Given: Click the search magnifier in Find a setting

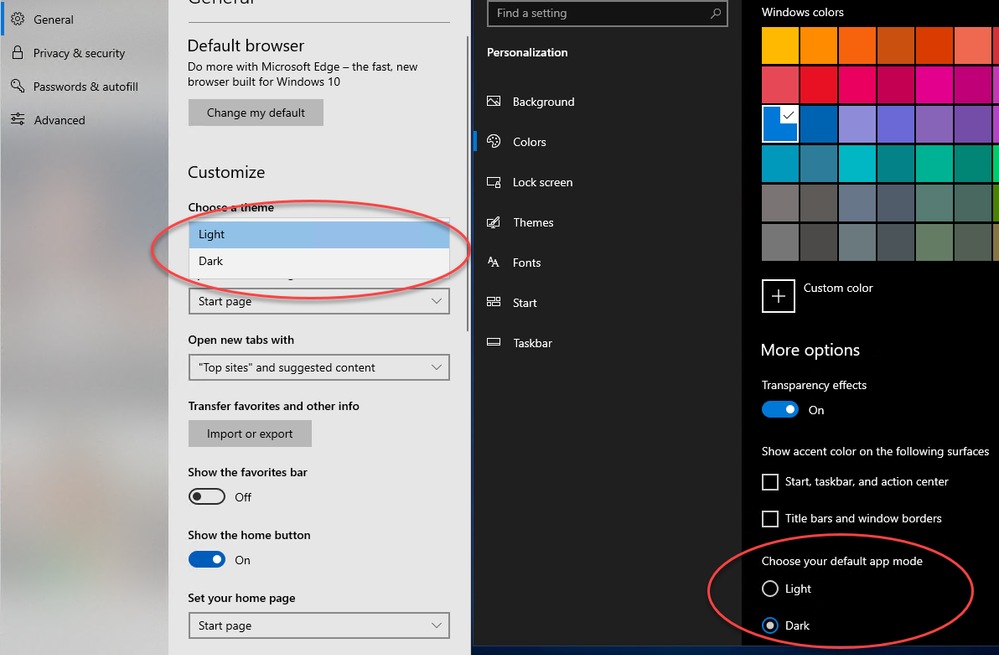Looking at the screenshot, I should (x=715, y=13).
